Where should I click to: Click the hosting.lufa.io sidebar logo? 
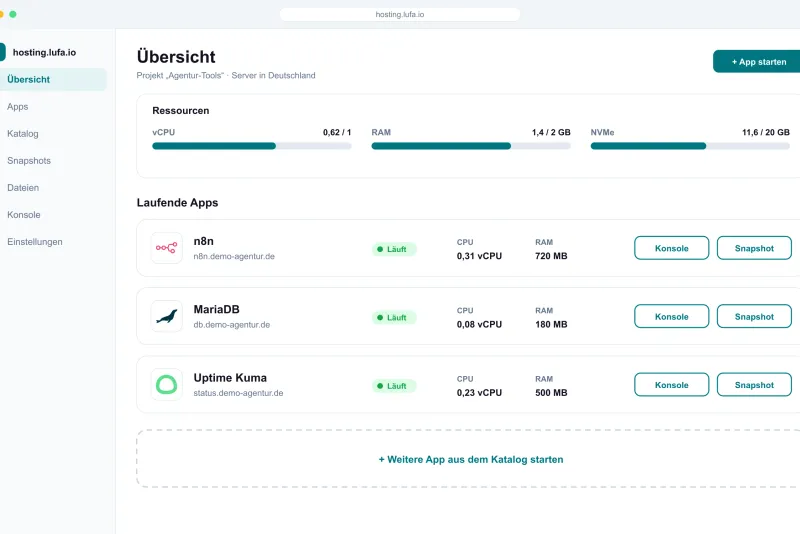(x=3, y=52)
